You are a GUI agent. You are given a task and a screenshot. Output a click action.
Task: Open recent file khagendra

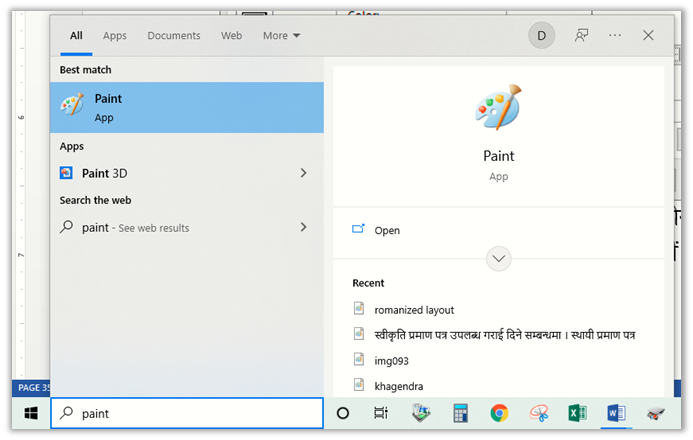pyautogui.click(x=399, y=387)
